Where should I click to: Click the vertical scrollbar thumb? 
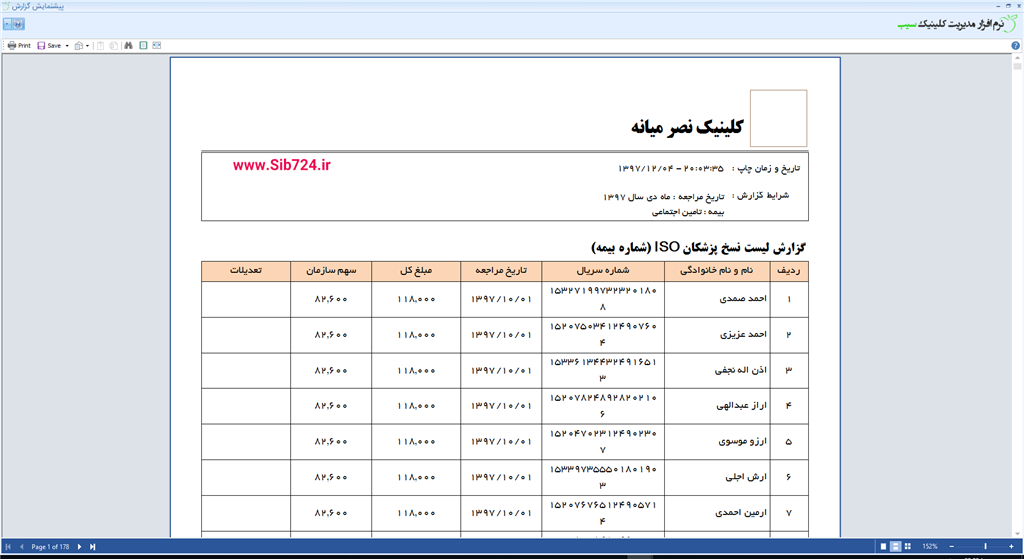click(x=1017, y=67)
